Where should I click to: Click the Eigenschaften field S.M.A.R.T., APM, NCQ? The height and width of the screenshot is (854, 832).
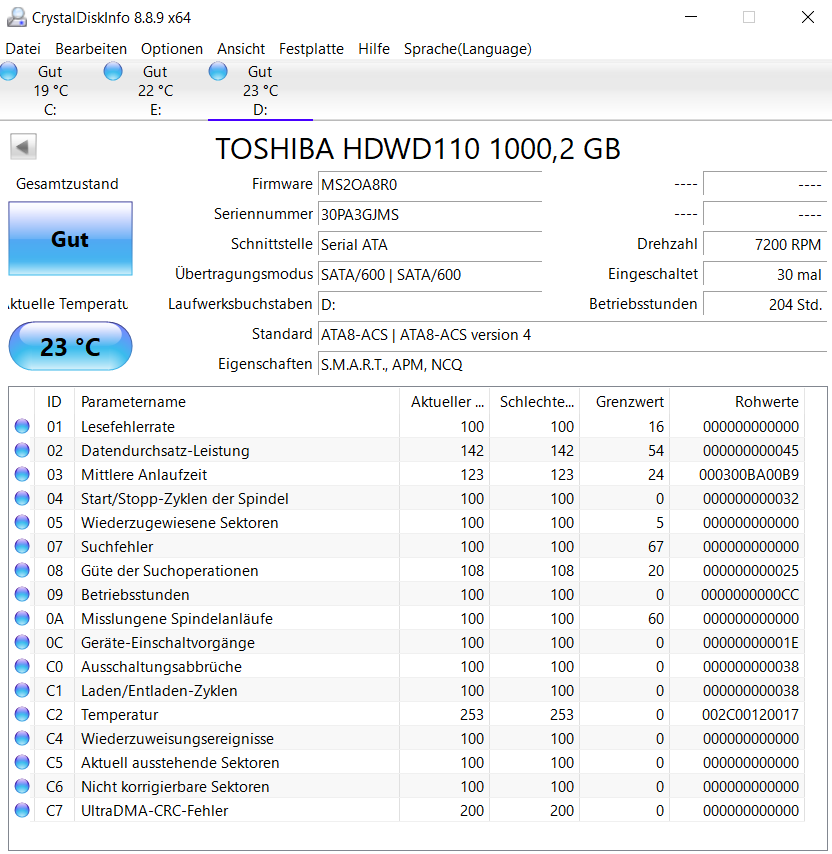click(x=572, y=364)
